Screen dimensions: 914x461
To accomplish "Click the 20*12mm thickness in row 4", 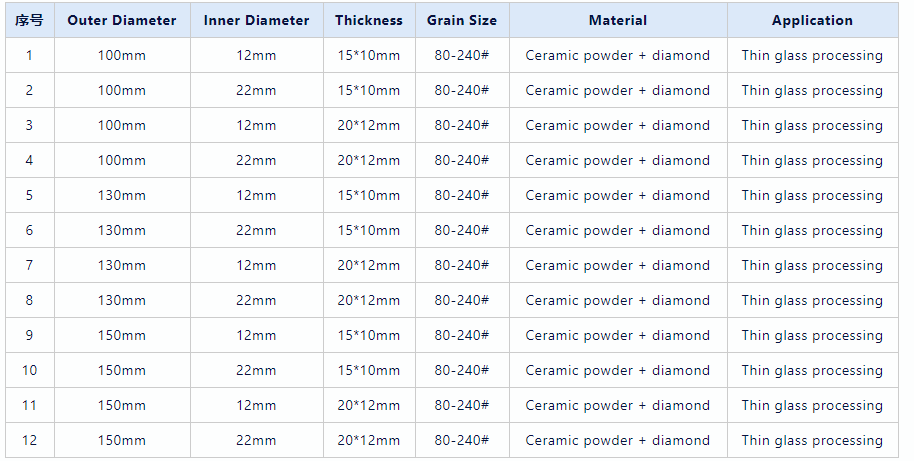I will click(369, 160).
